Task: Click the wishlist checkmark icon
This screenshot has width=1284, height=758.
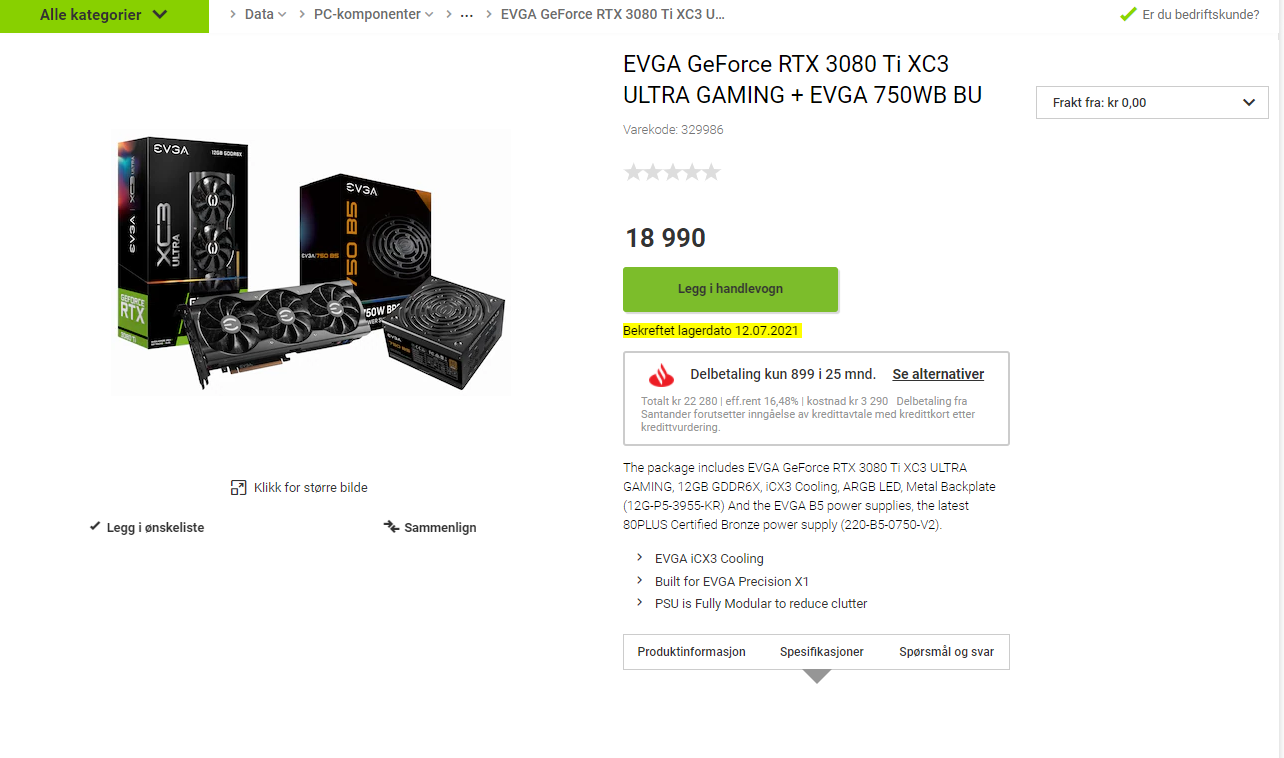Action: 95,526
